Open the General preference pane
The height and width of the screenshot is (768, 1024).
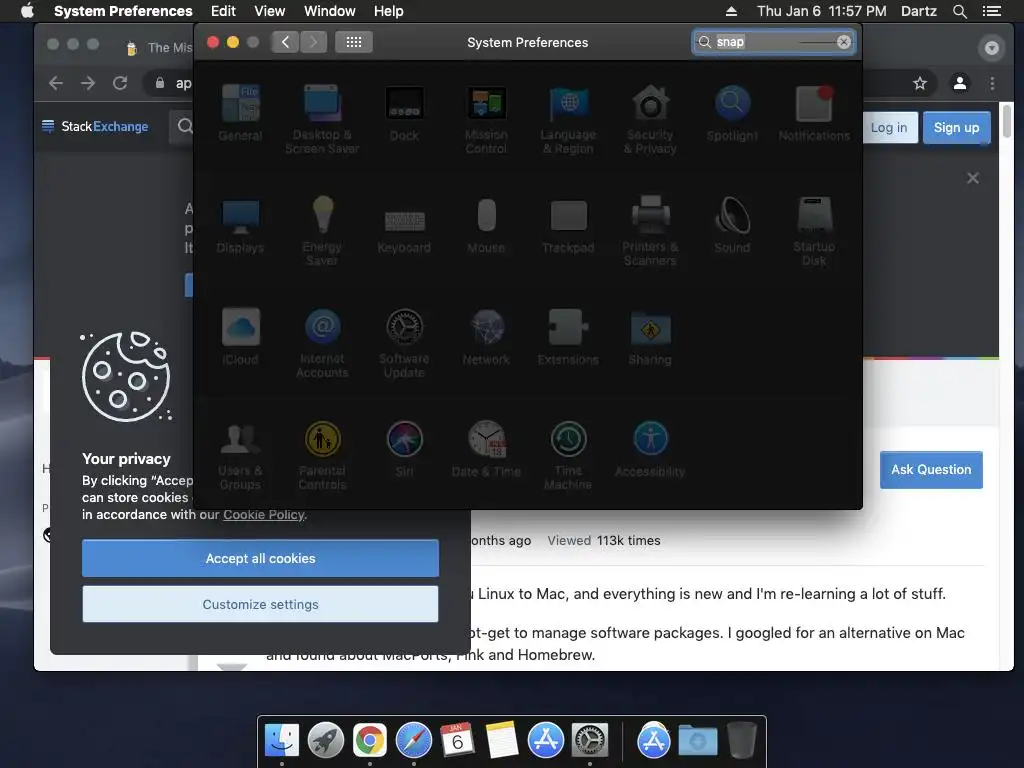tap(240, 113)
